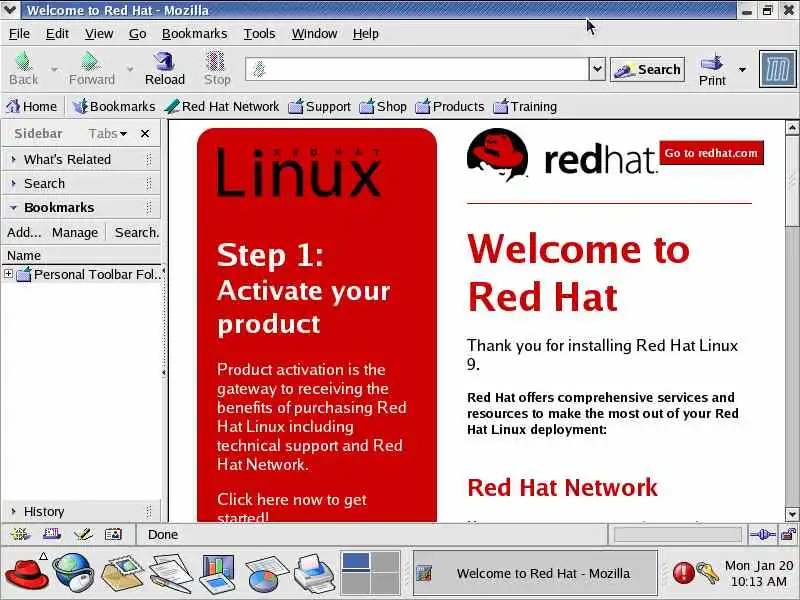Expand the Search sidebar panel

point(82,184)
